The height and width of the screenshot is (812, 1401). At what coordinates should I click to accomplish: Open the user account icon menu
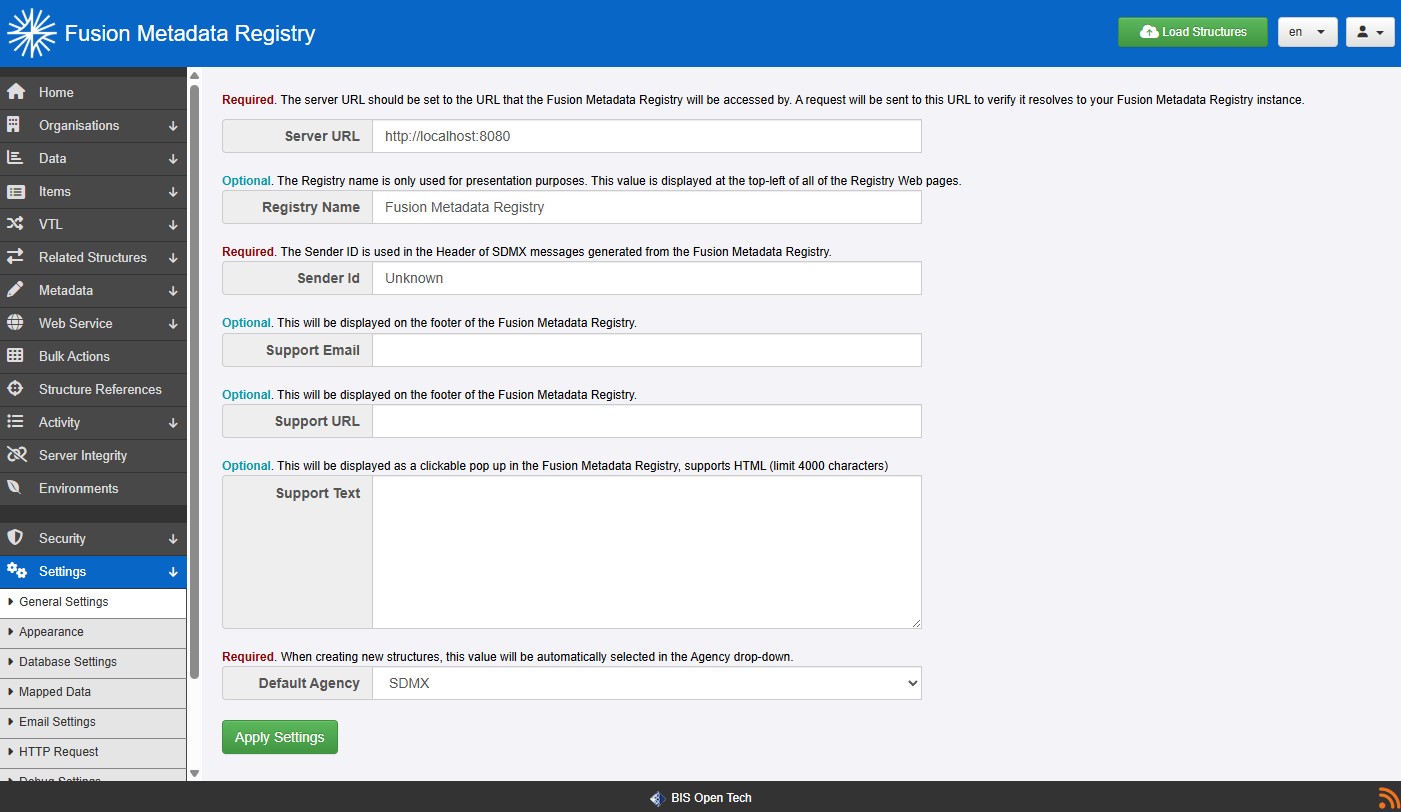(x=1370, y=32)
